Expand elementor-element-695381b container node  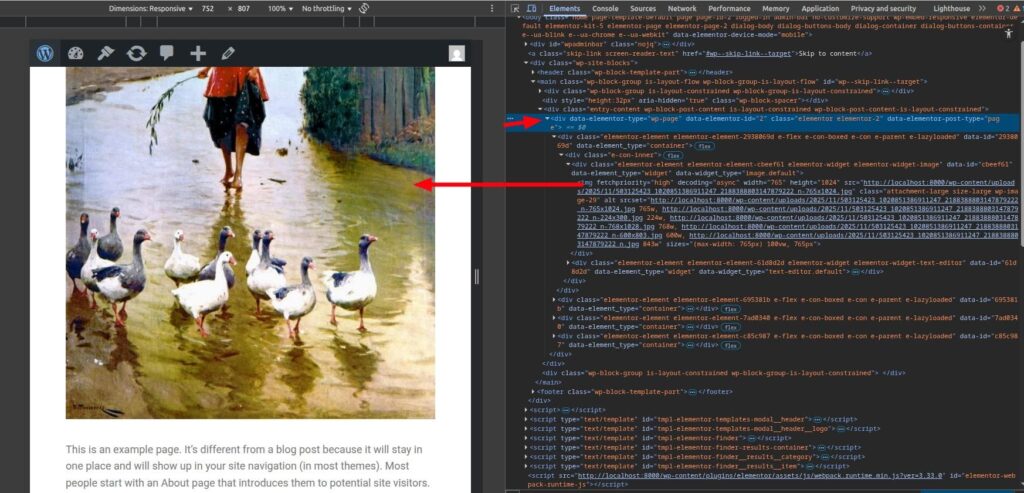coord(554,300)
